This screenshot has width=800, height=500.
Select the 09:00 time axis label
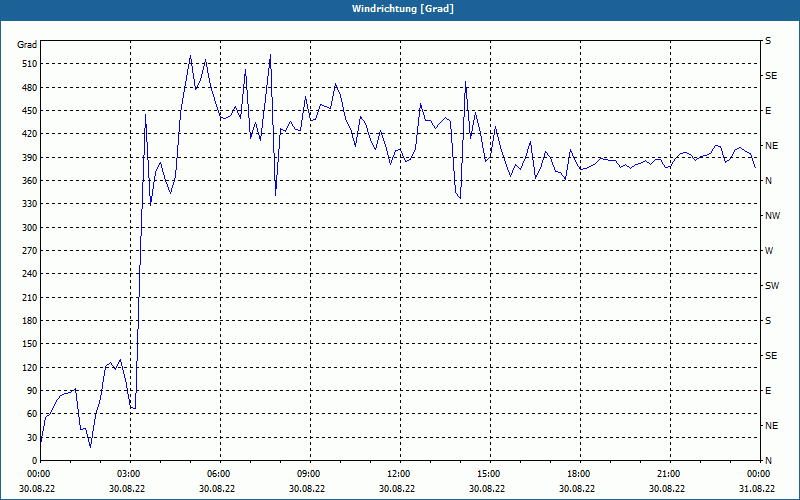(x=310, y=474)
